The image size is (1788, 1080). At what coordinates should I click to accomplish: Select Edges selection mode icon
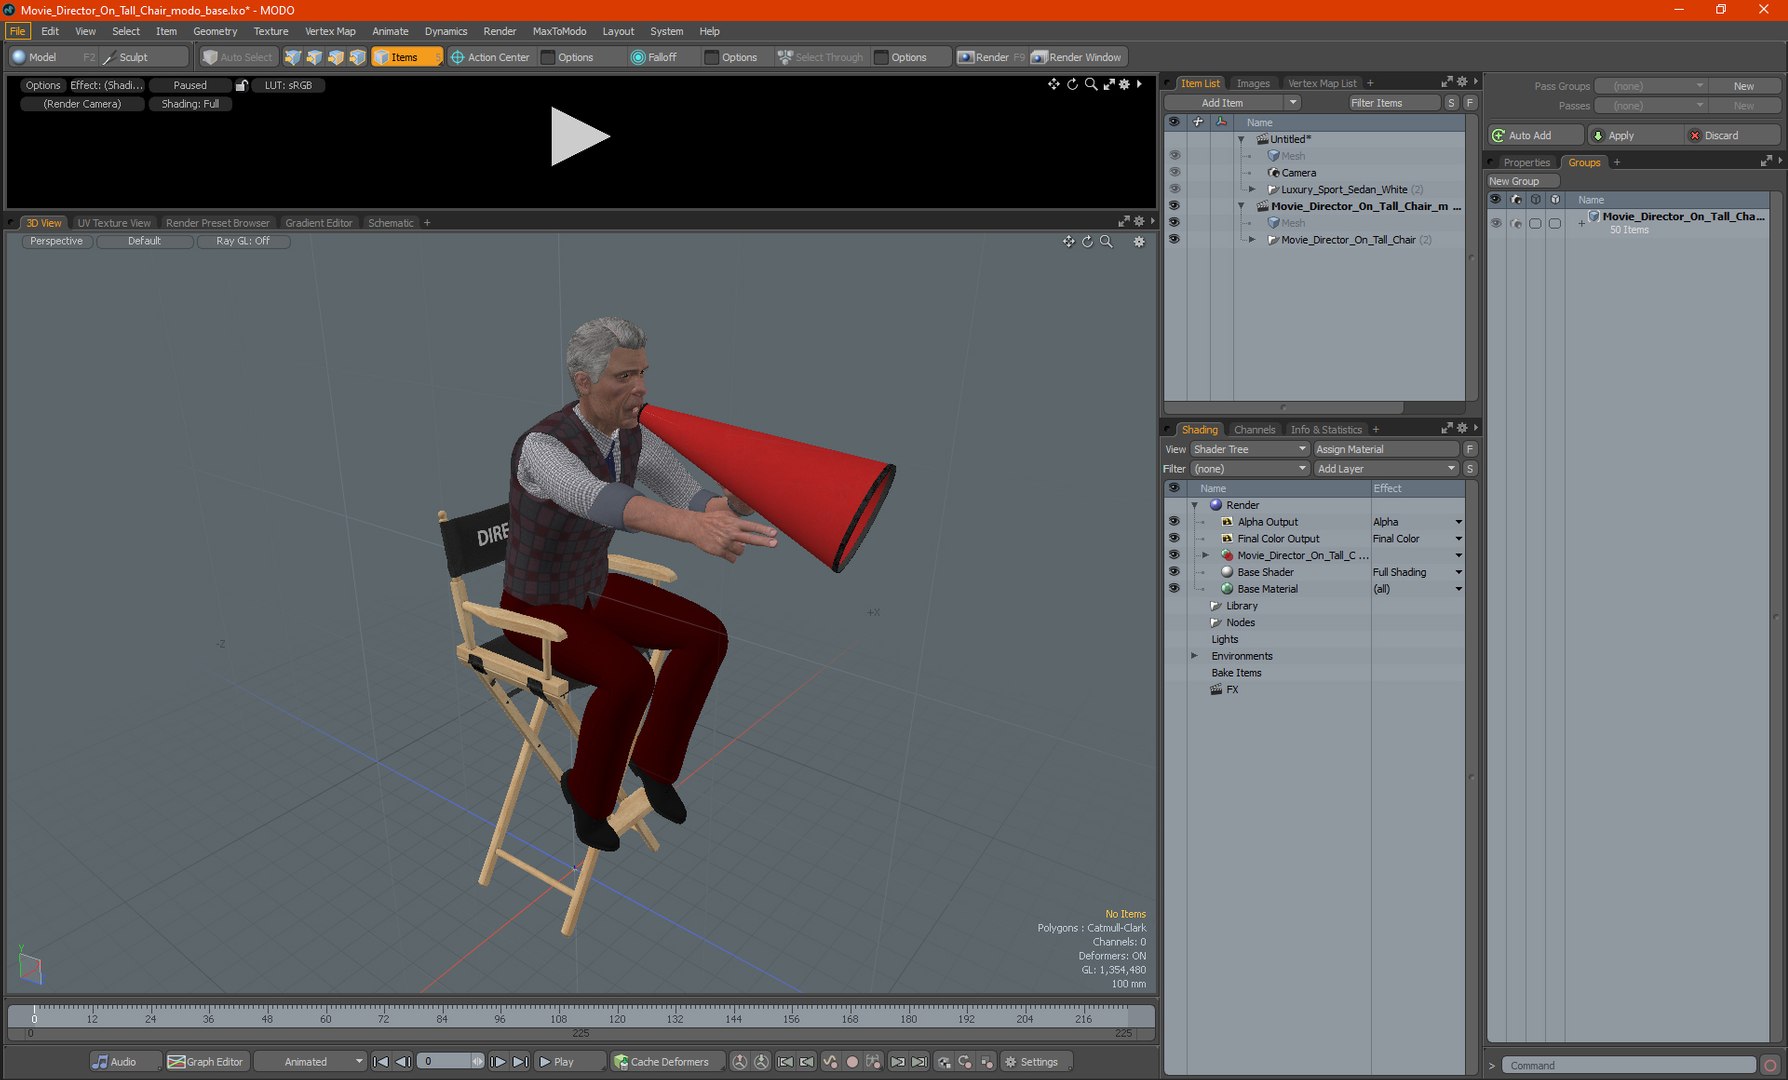click(314, 57)
